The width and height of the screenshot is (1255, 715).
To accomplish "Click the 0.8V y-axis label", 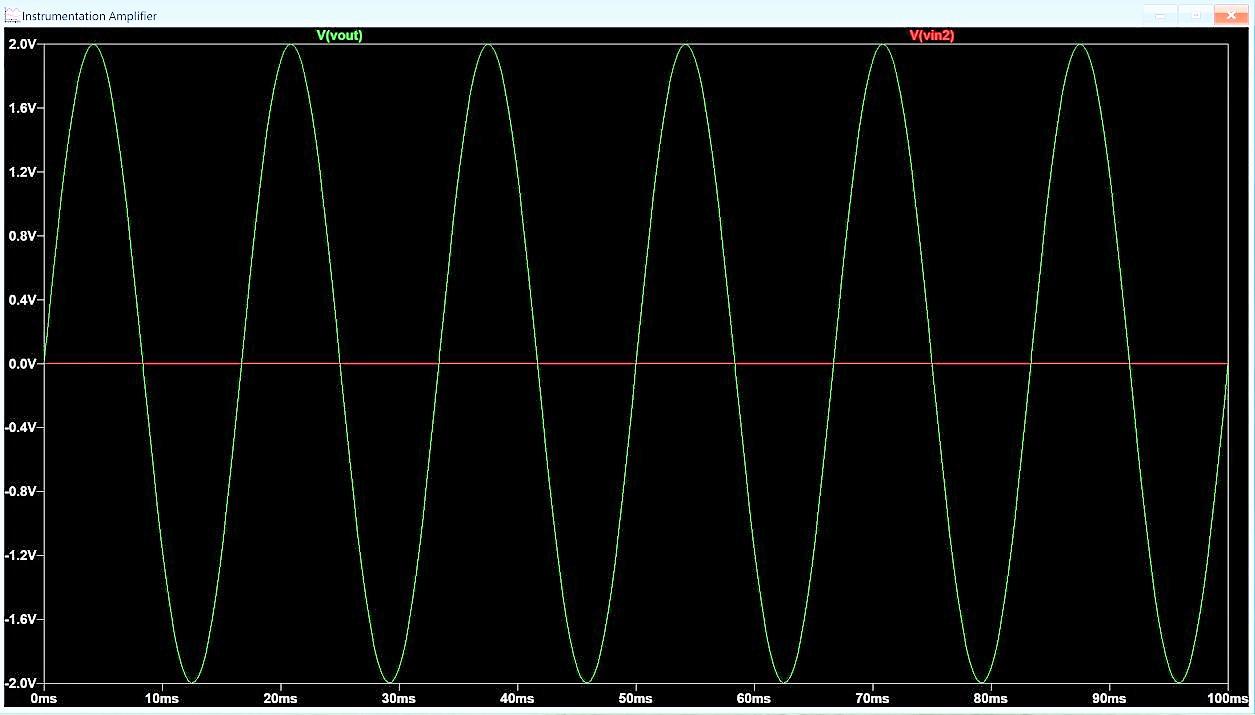I will 22,236.
